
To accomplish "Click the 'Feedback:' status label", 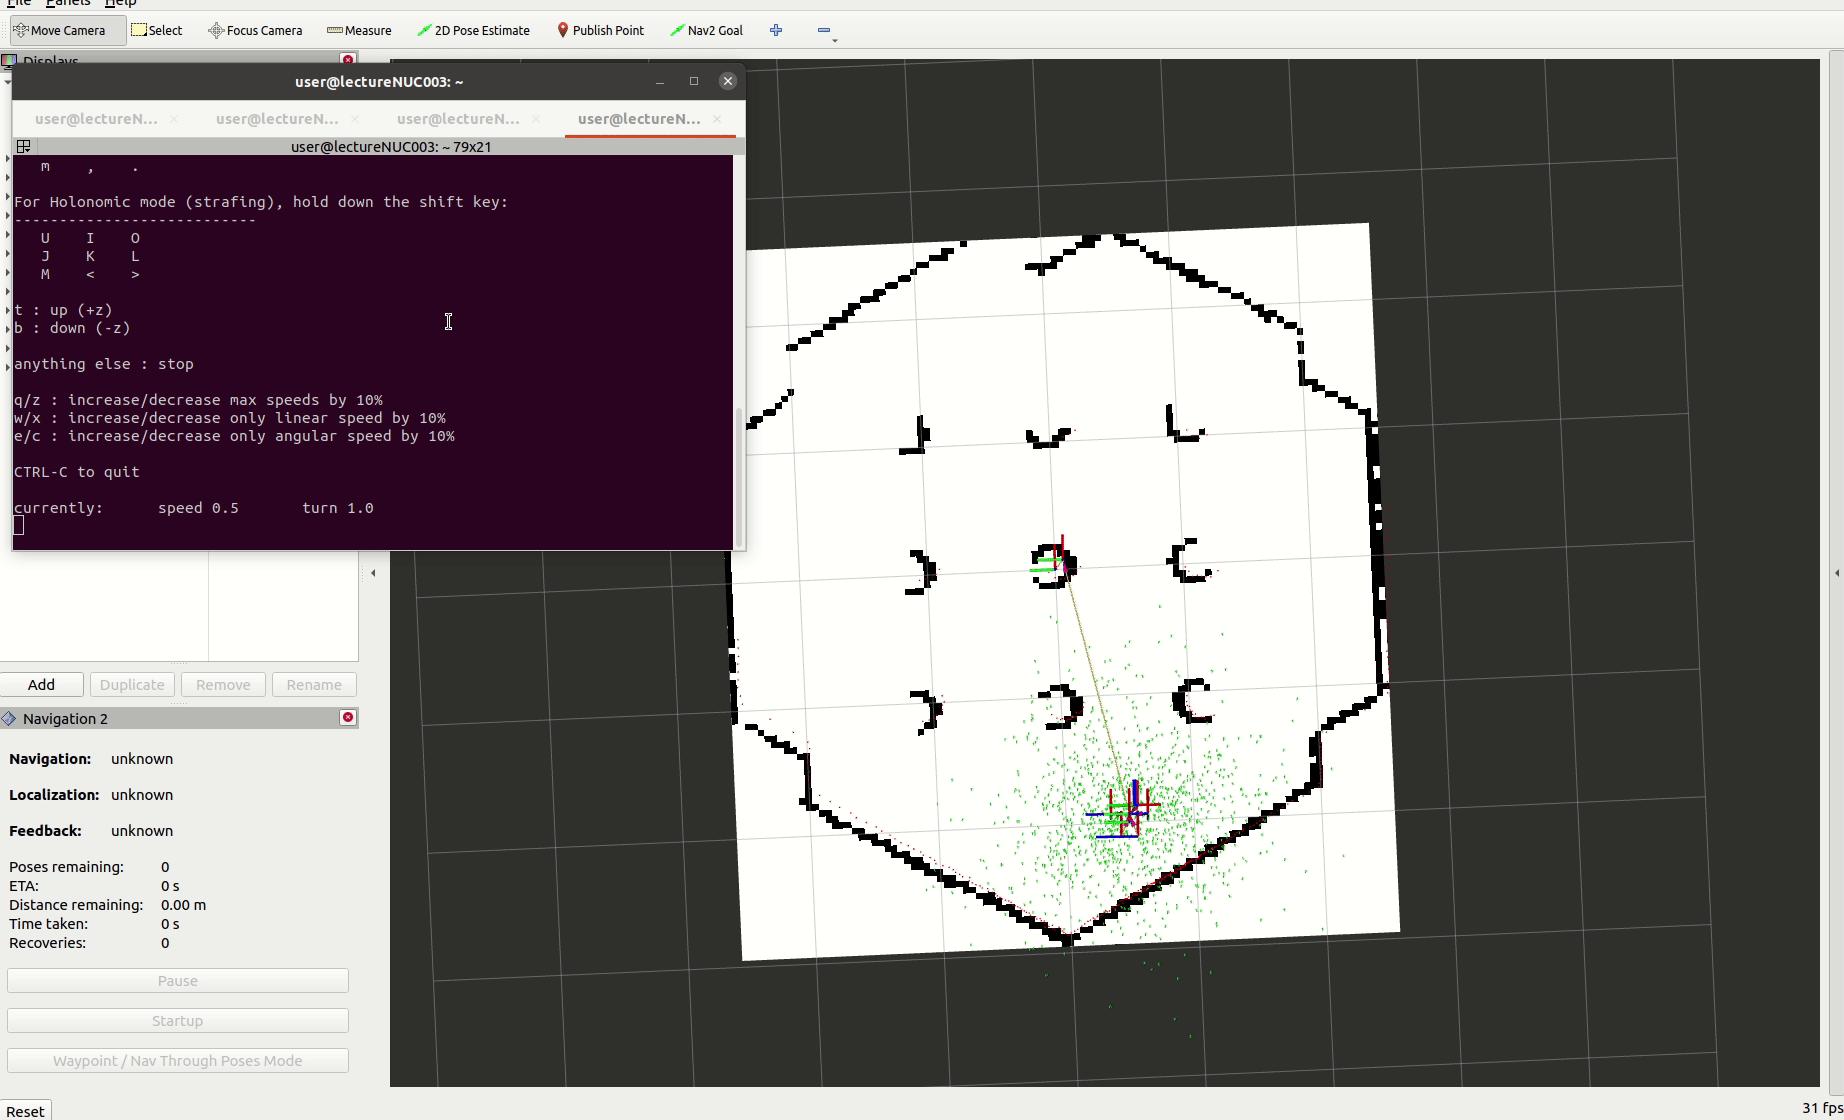I will coord(45,831).
